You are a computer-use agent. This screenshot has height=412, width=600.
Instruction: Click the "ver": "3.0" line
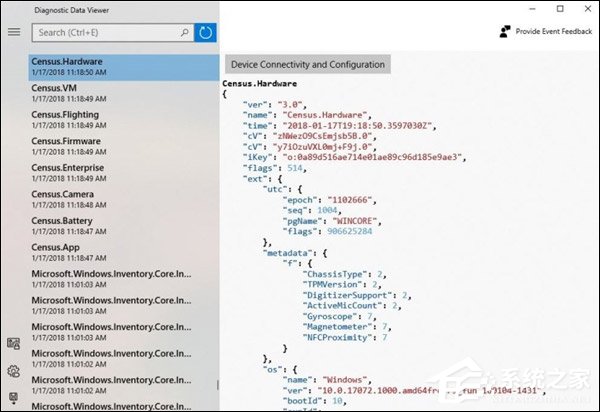coord(274,104)
